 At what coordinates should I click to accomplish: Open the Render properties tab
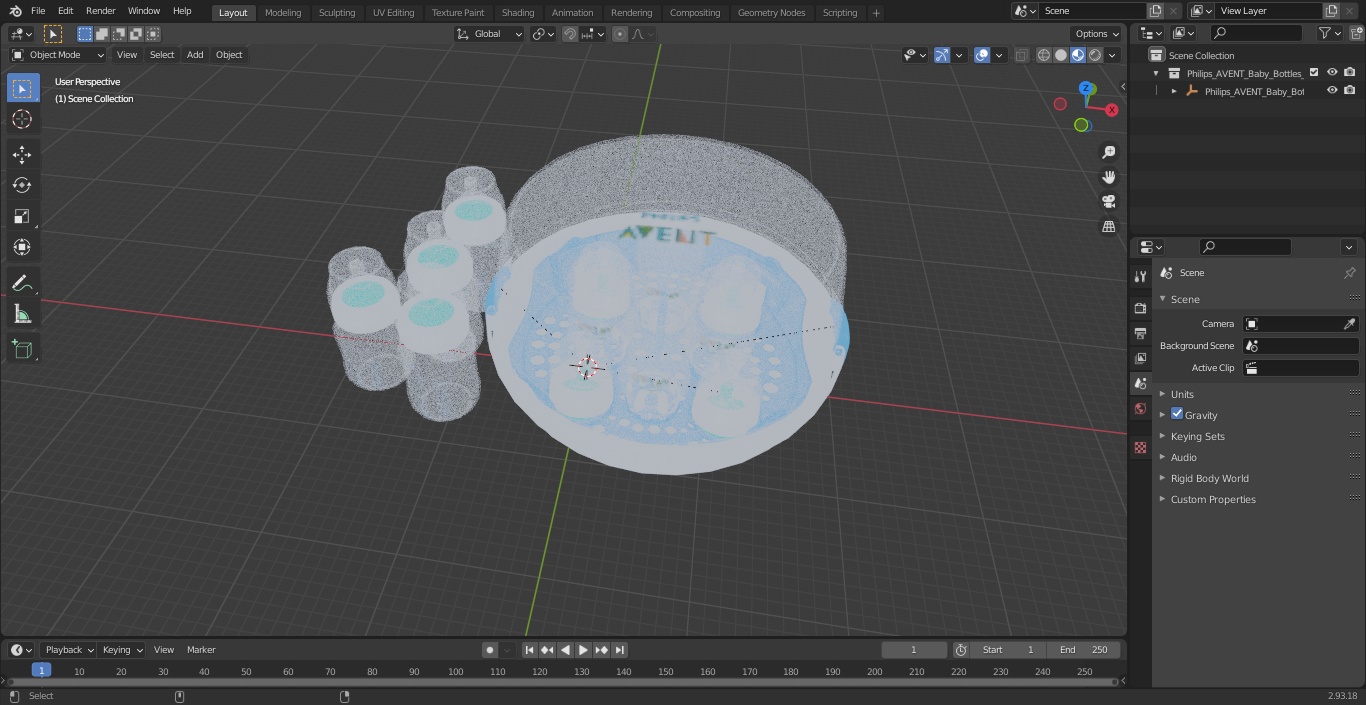click(1140, 308)
